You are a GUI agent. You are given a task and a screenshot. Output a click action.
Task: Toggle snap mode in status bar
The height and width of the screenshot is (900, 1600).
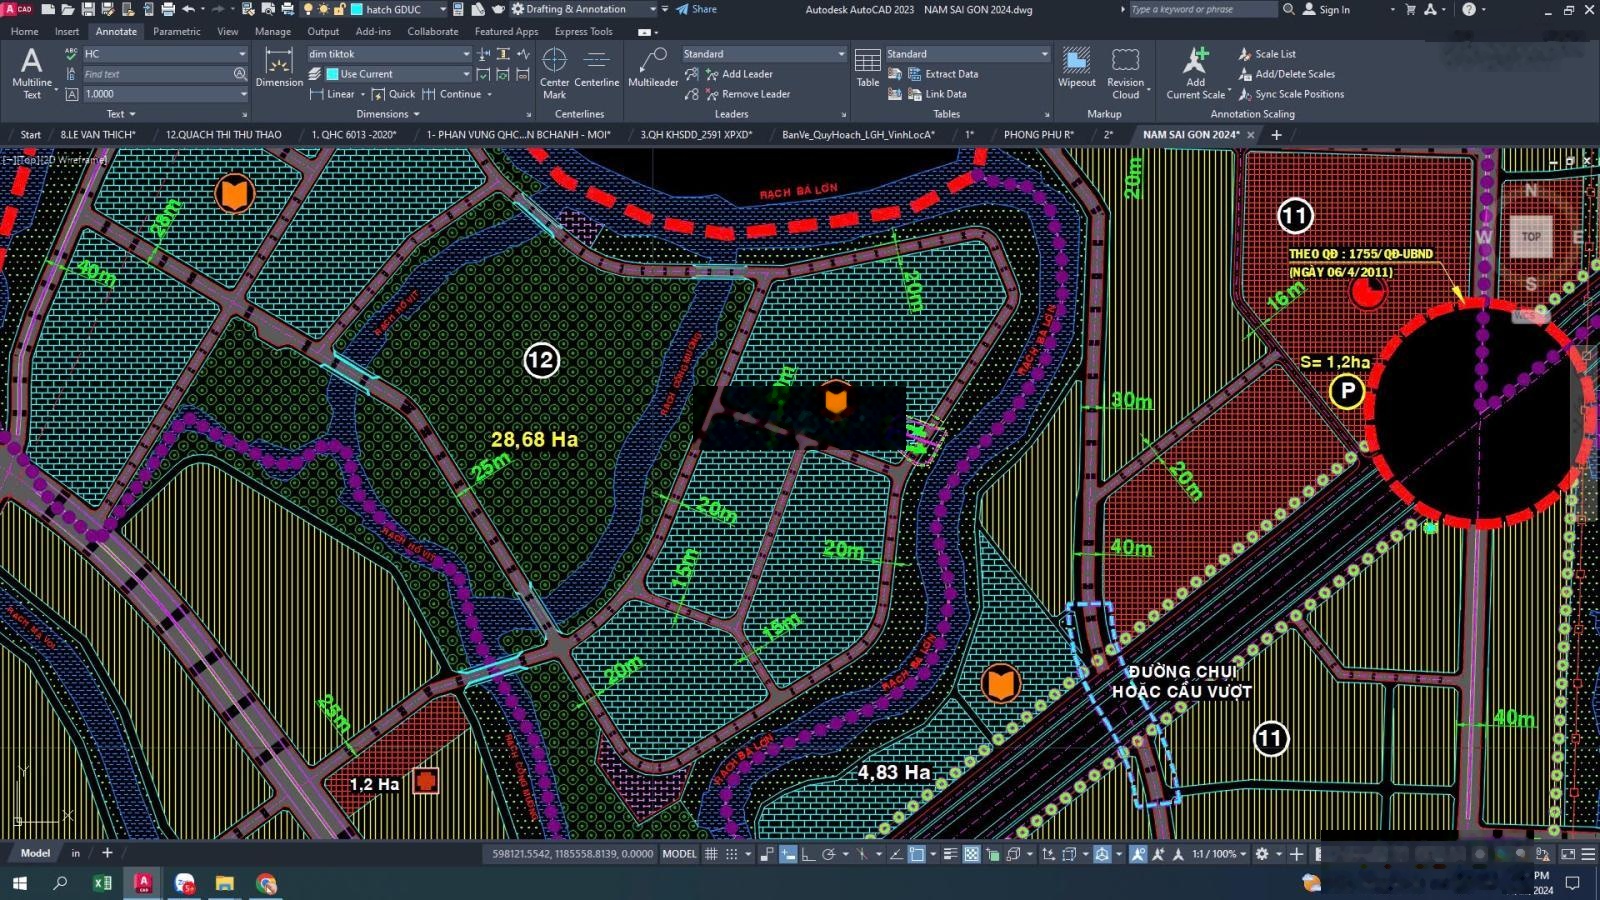(x=732, y=854)
